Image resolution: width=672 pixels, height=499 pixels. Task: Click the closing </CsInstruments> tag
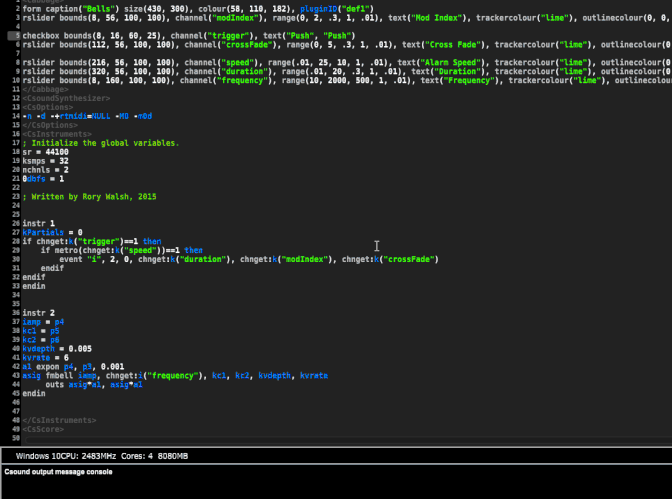(59, 421)
